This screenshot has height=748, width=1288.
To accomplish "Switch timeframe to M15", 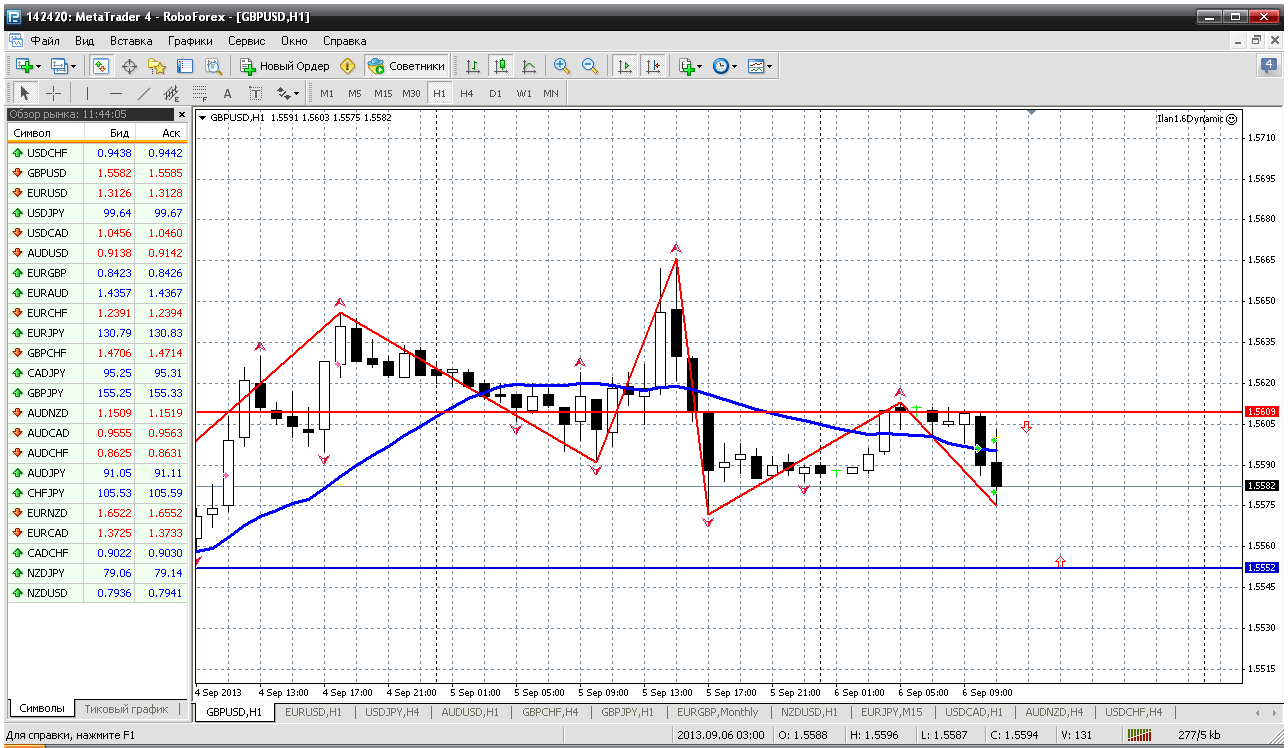I will (383, 93).
